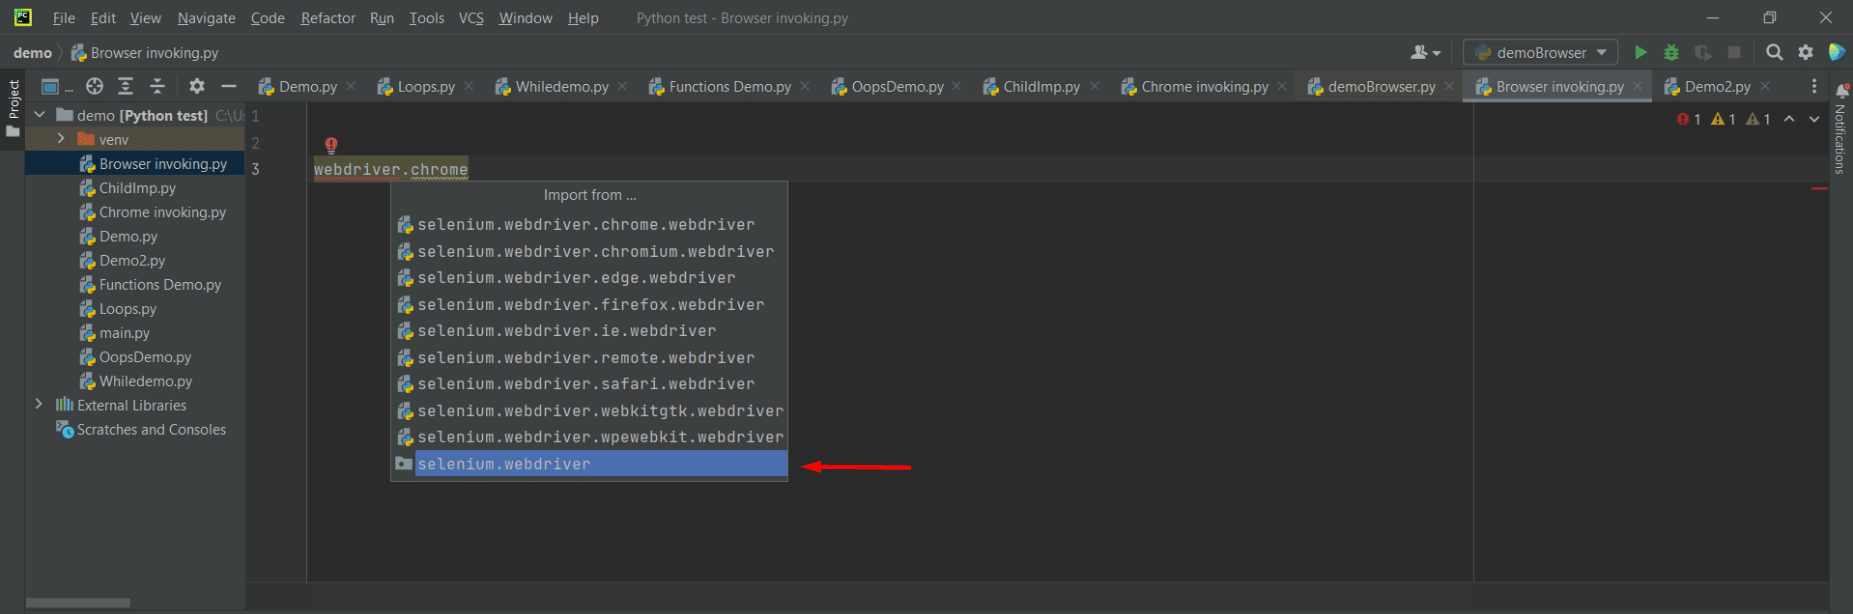Click the JetBrains Toolbox icon at top right
This screenshot has height=614, width=1853.
1837,52
